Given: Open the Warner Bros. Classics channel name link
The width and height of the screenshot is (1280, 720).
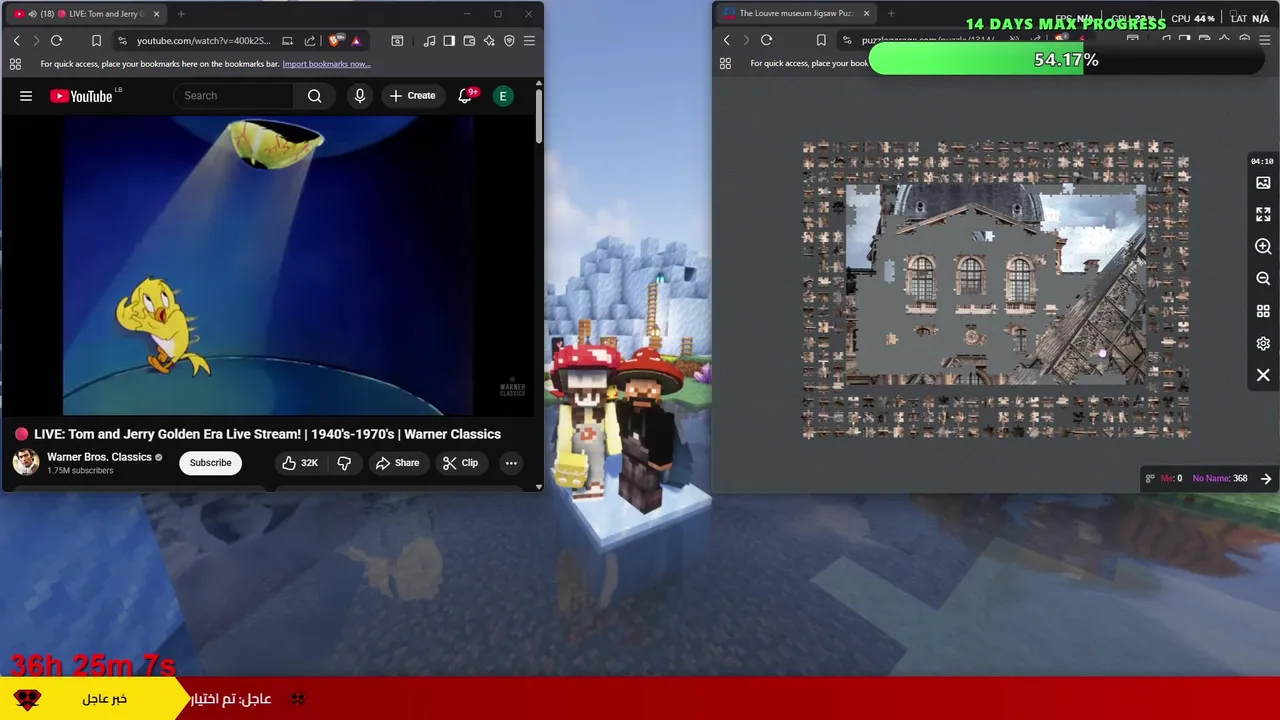Looking at the screenshot, I should [x=99, y=457].
